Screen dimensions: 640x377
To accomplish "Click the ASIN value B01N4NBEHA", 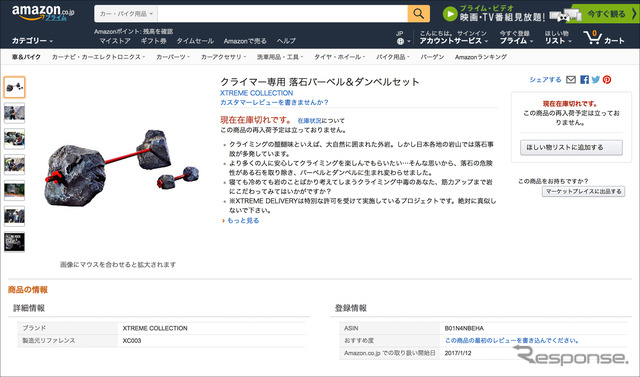I will pyautogui.click(x=464, y=328).
